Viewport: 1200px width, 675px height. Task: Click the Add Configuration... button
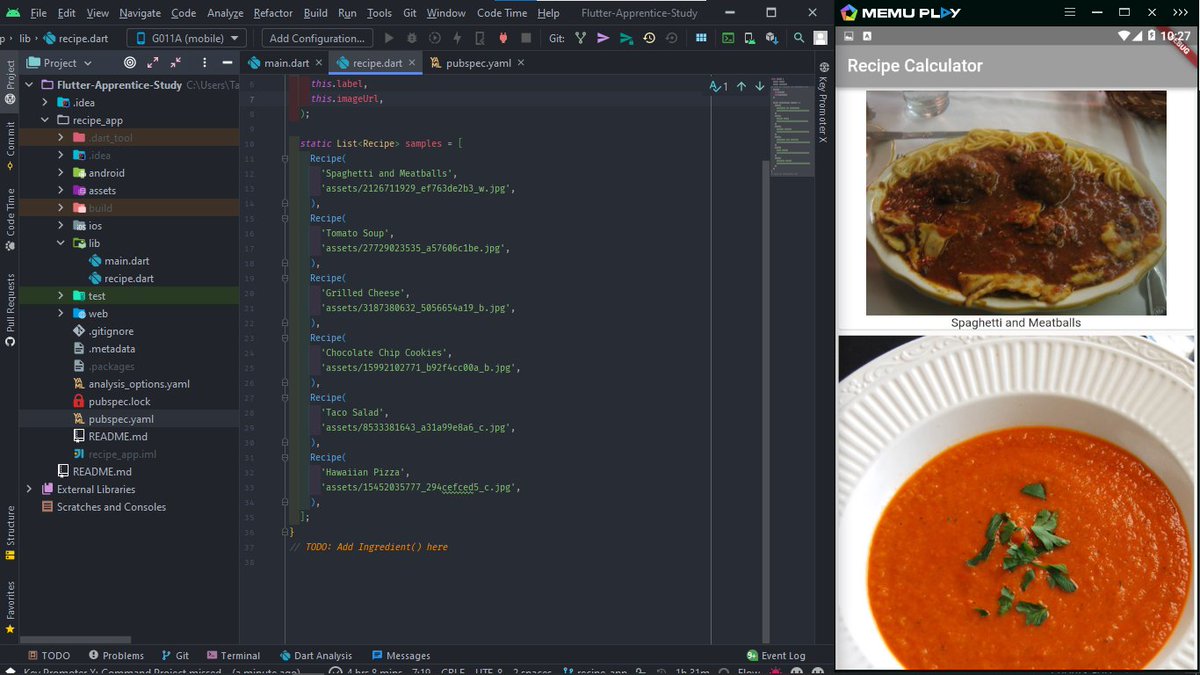click(x=316, y=38)
